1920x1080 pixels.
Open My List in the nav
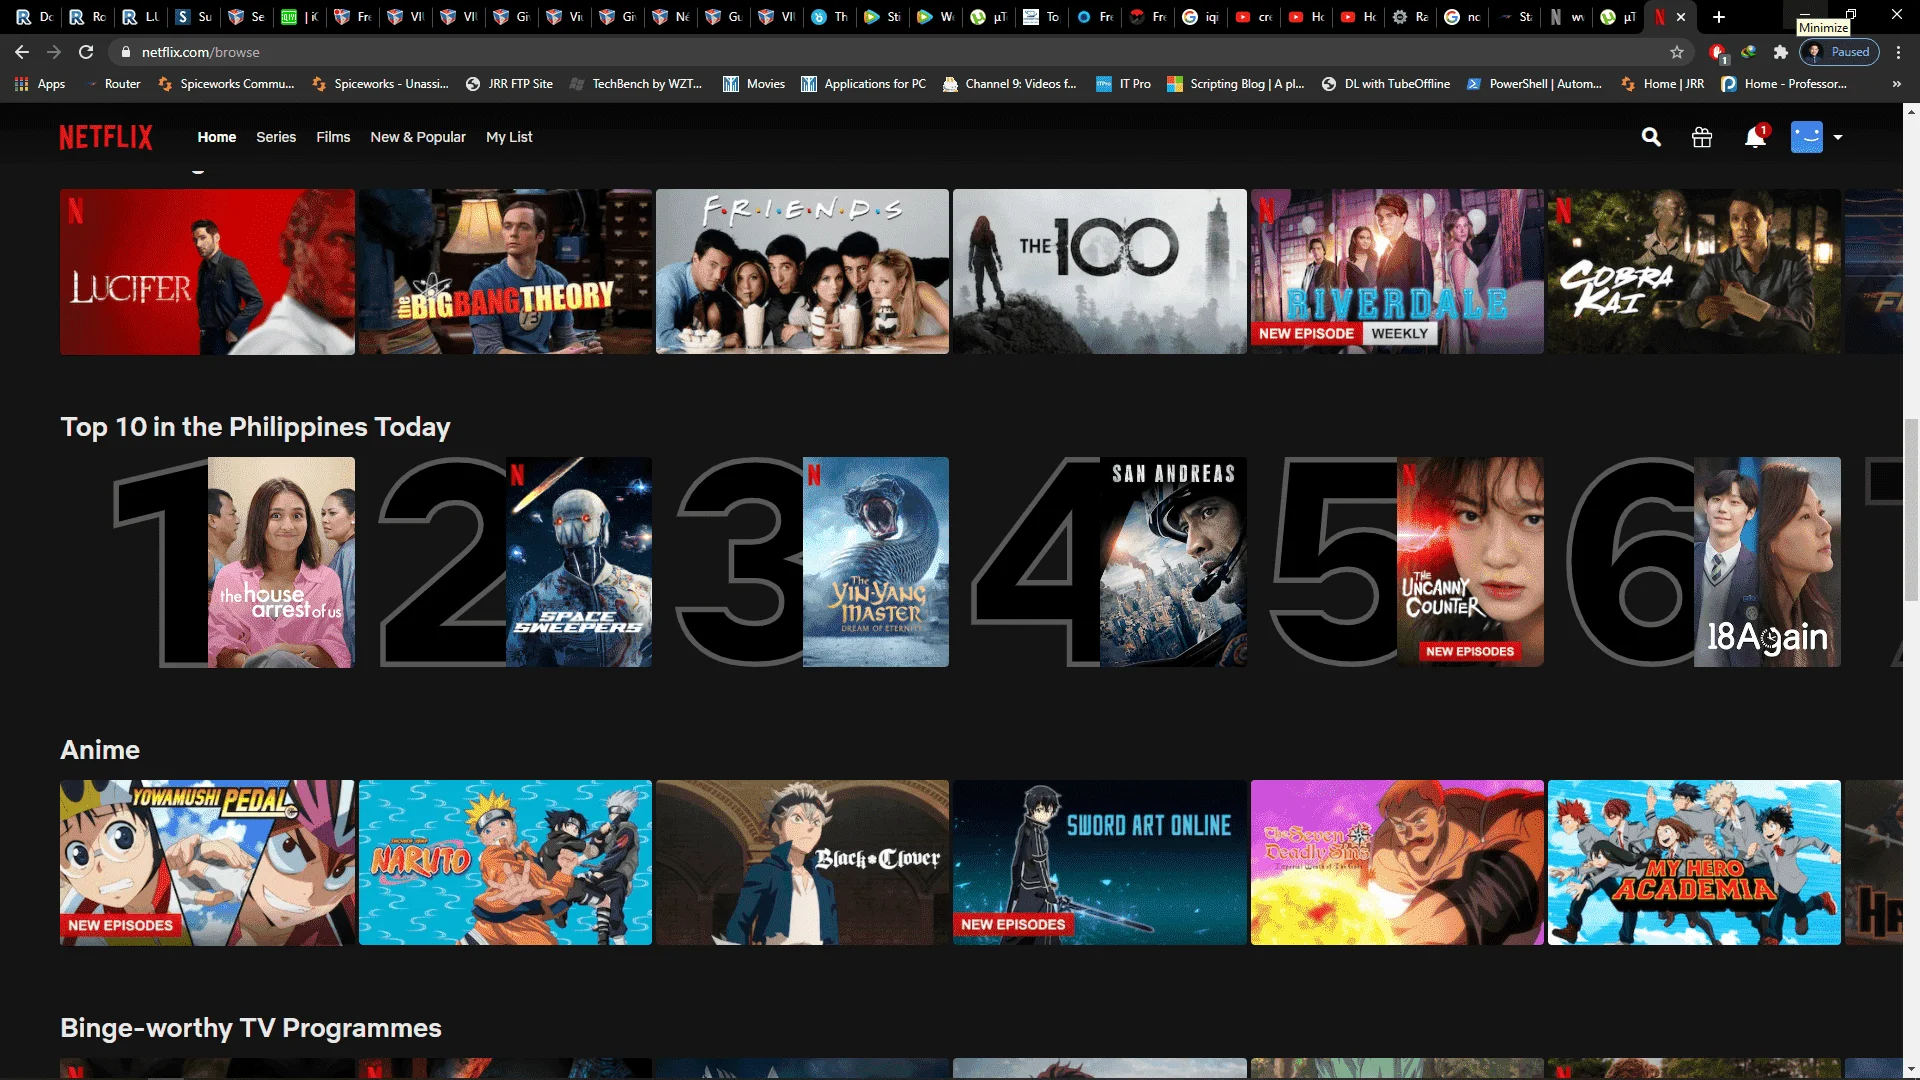[x=509, y=137]
